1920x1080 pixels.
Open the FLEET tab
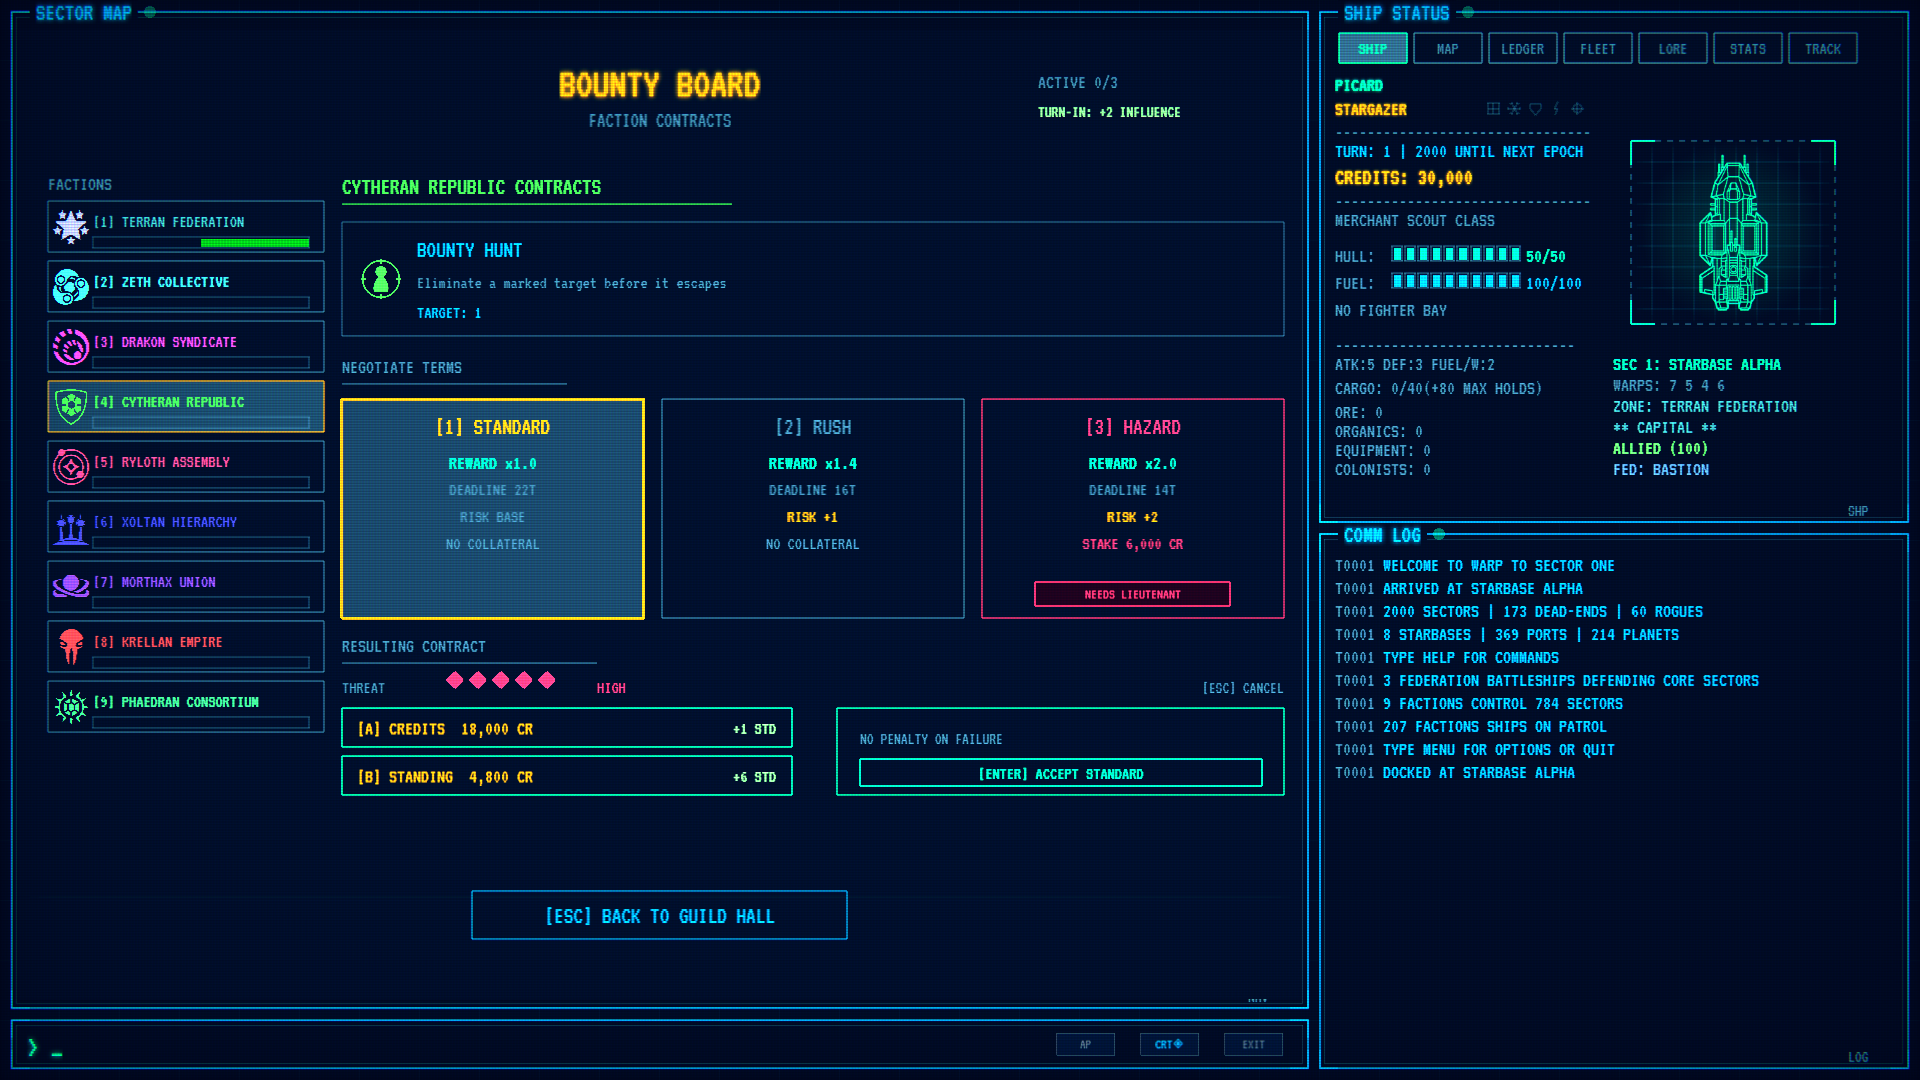point(1597,49)
